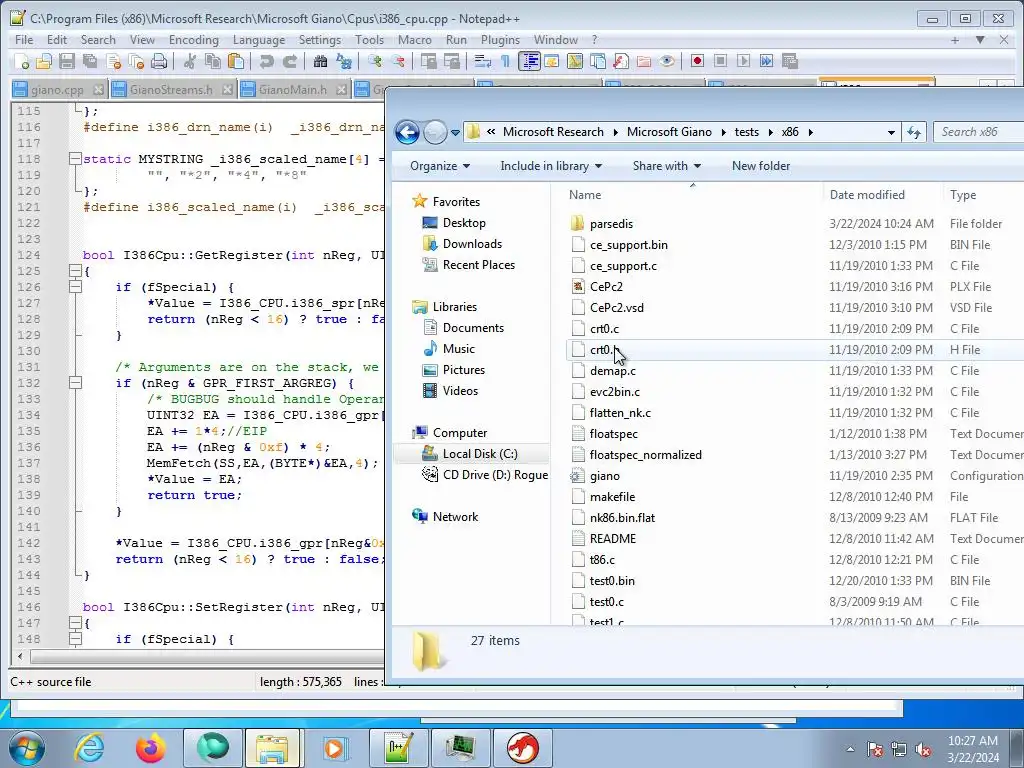The width and height of the screenshot is (1024, 768).
Task: Click the Open file icon in Notepad++ toolbar
Action: [x=44, y=61]
